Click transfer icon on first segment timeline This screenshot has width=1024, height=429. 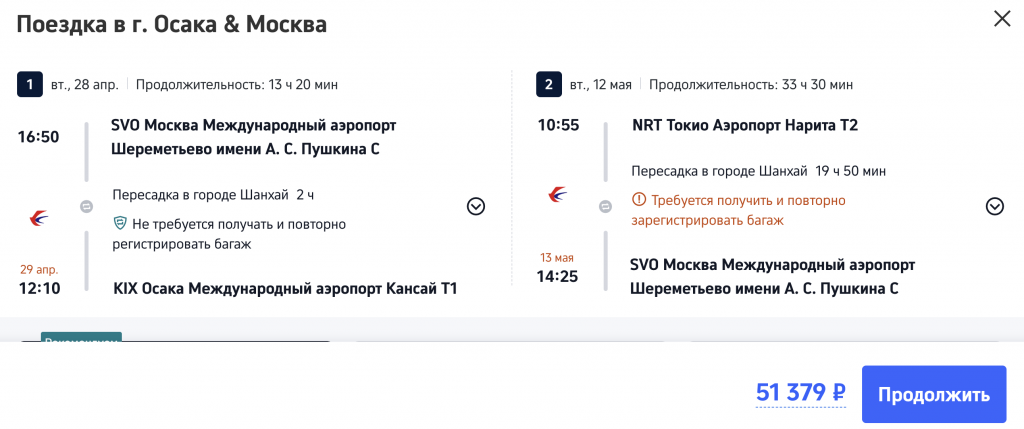(86, 208)
